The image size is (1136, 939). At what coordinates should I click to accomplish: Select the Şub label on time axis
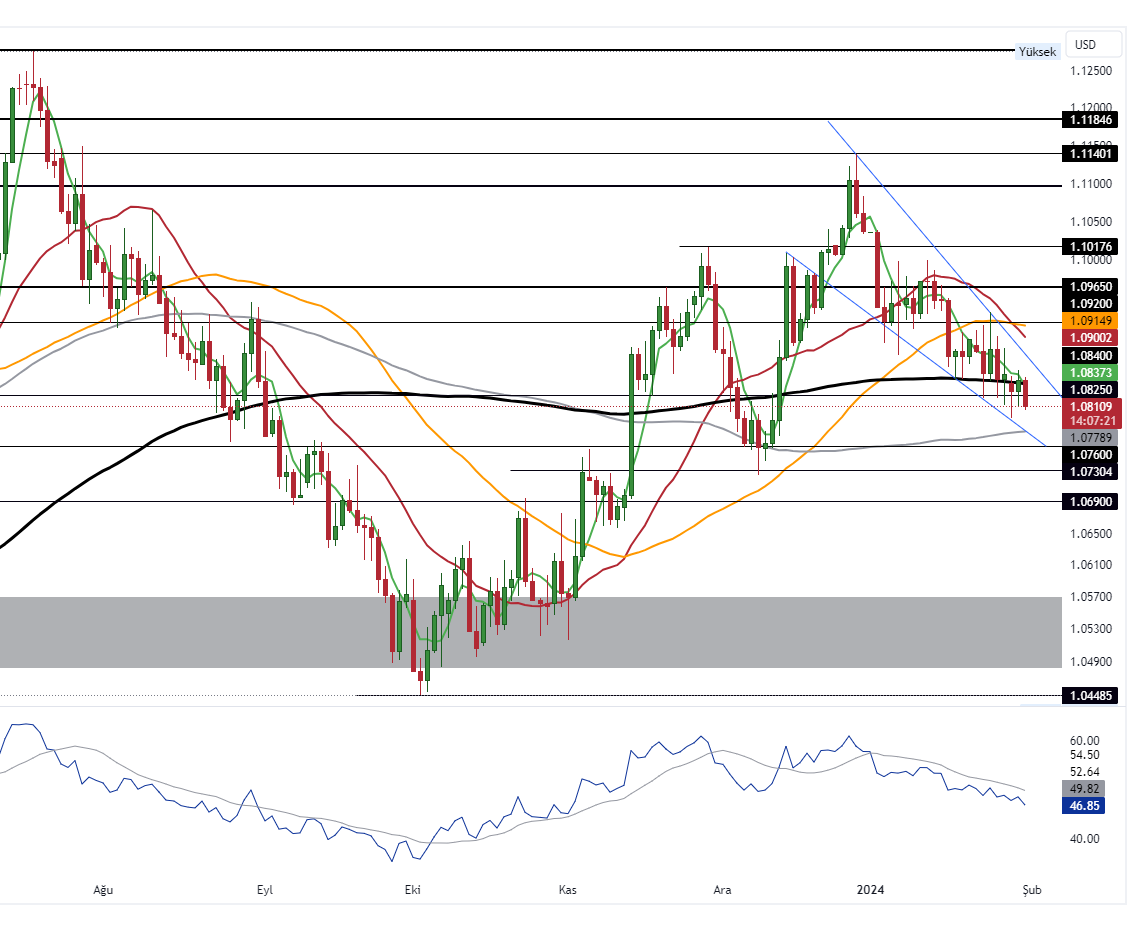point(1031,890)
